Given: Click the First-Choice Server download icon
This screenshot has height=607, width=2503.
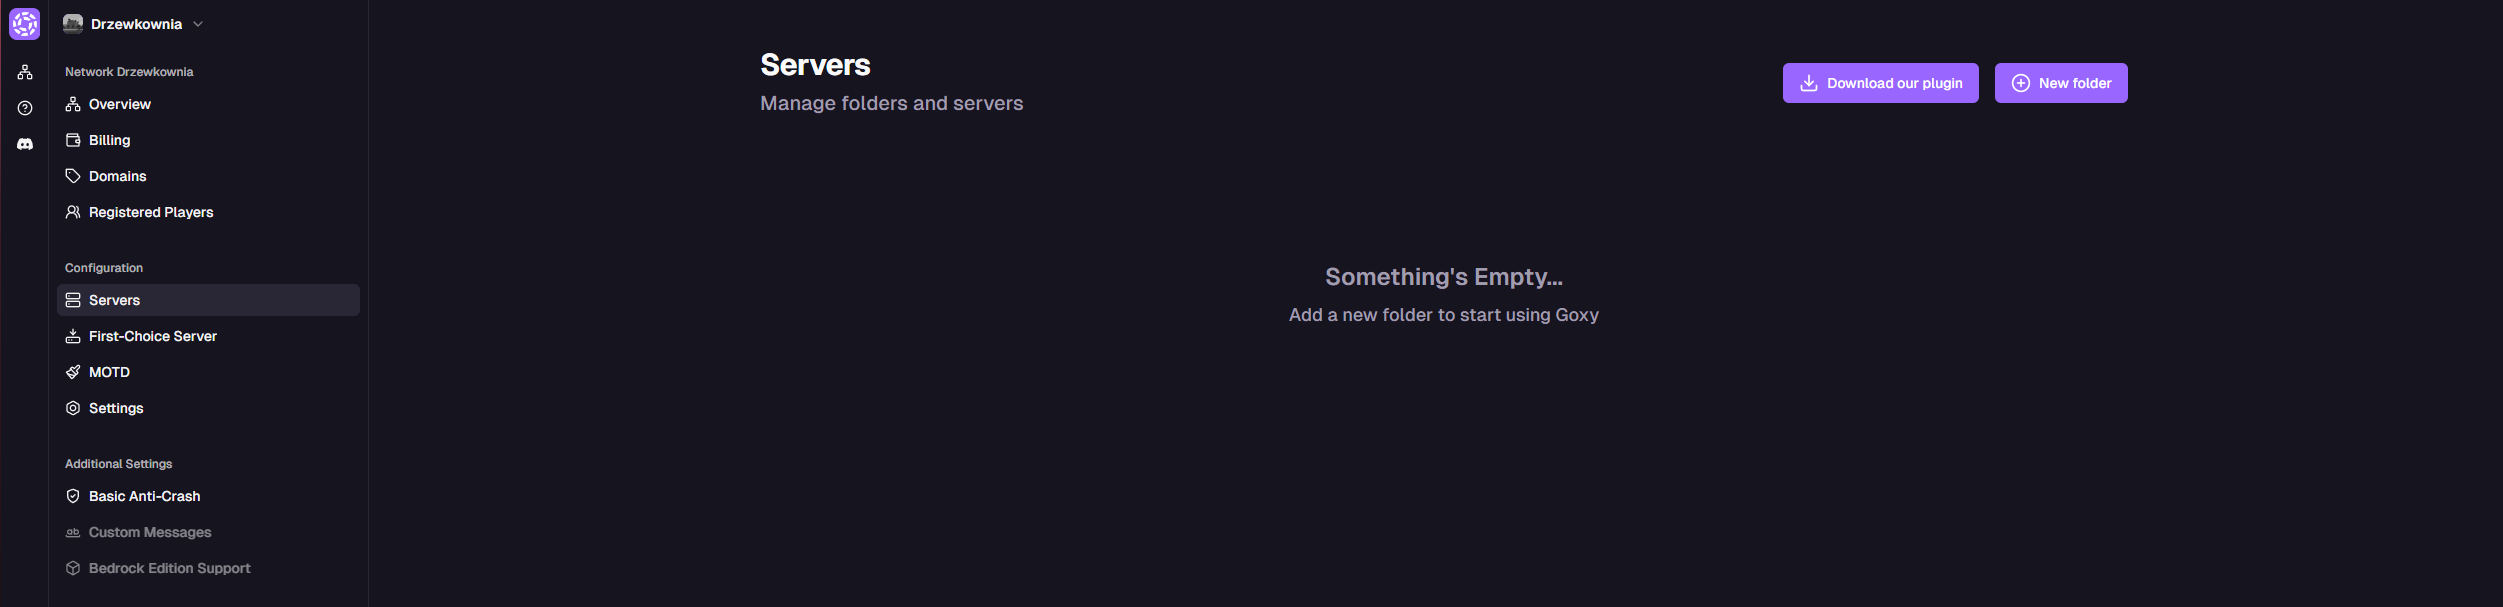Looking at the screenshot, I should point(72,335).
